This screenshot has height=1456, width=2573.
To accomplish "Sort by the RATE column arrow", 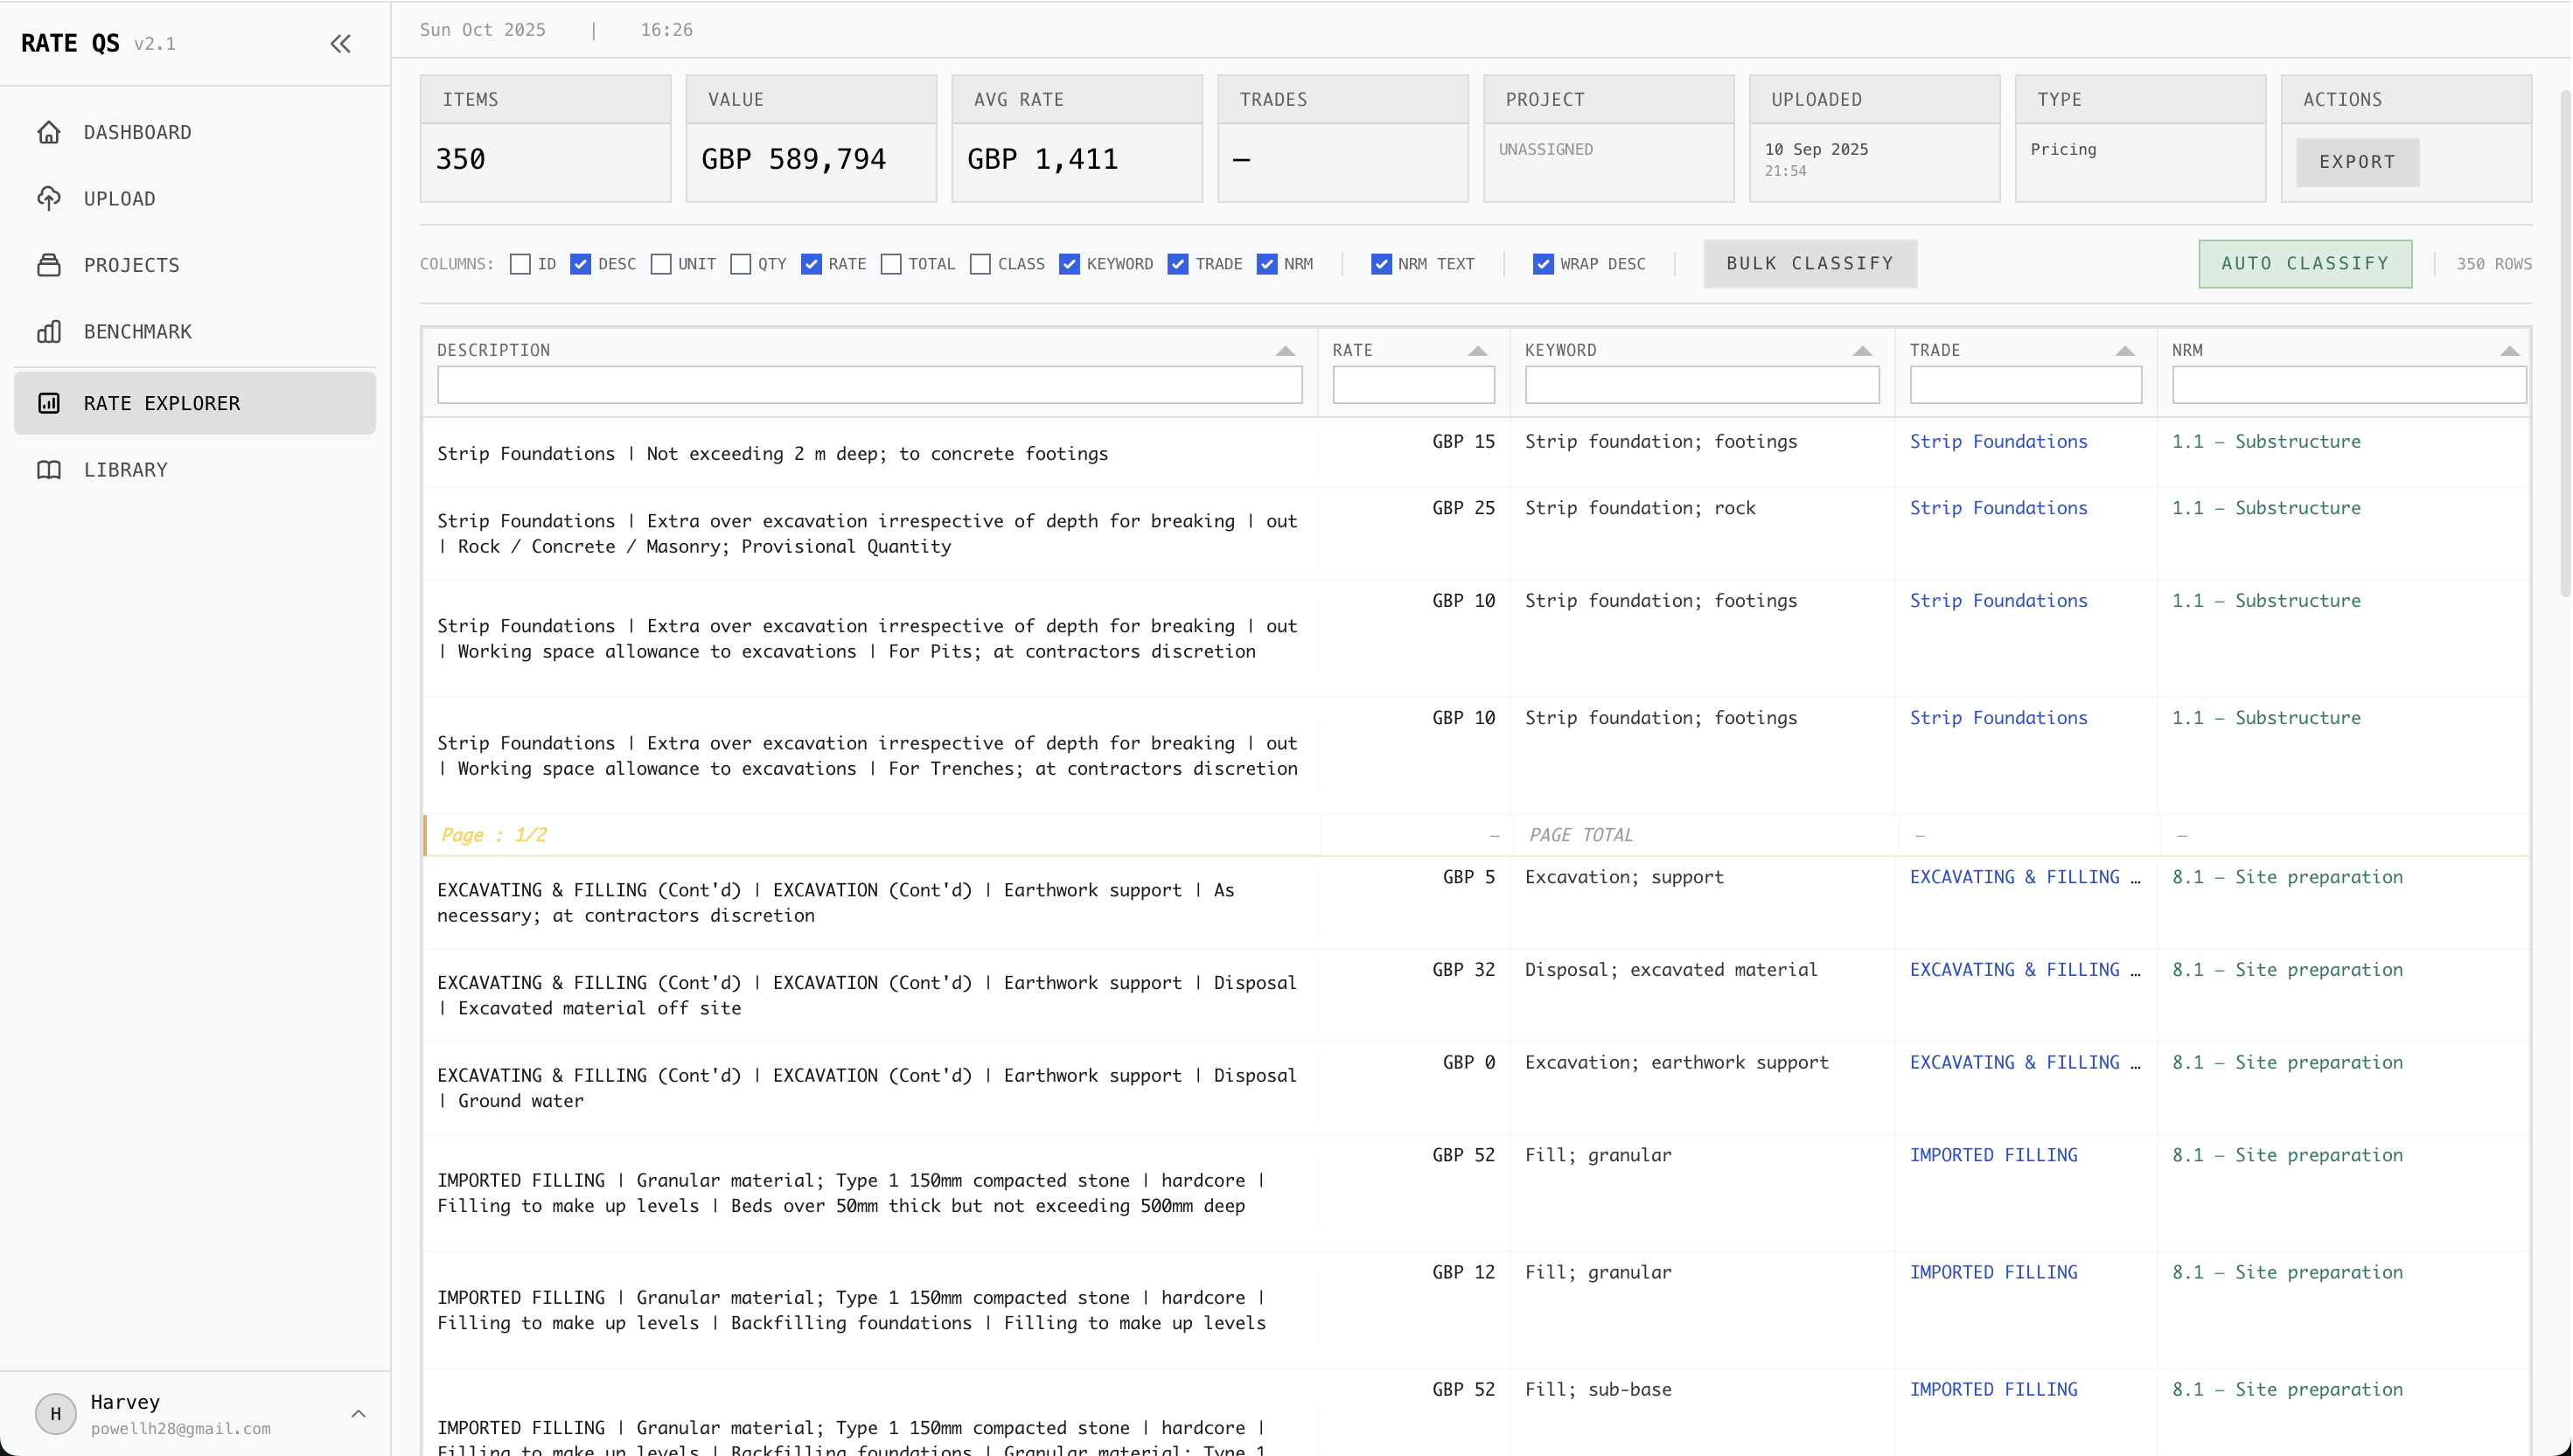I will 1477,351.
